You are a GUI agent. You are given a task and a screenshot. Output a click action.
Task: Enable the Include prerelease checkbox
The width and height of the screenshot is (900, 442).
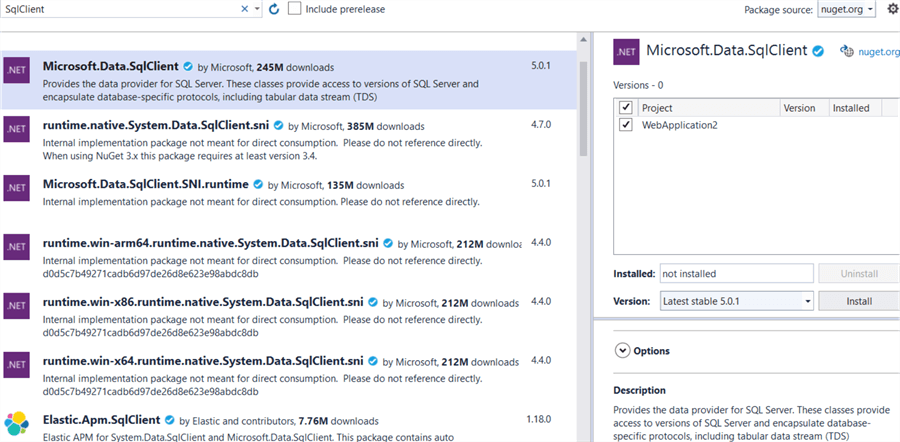click(295, 9)
